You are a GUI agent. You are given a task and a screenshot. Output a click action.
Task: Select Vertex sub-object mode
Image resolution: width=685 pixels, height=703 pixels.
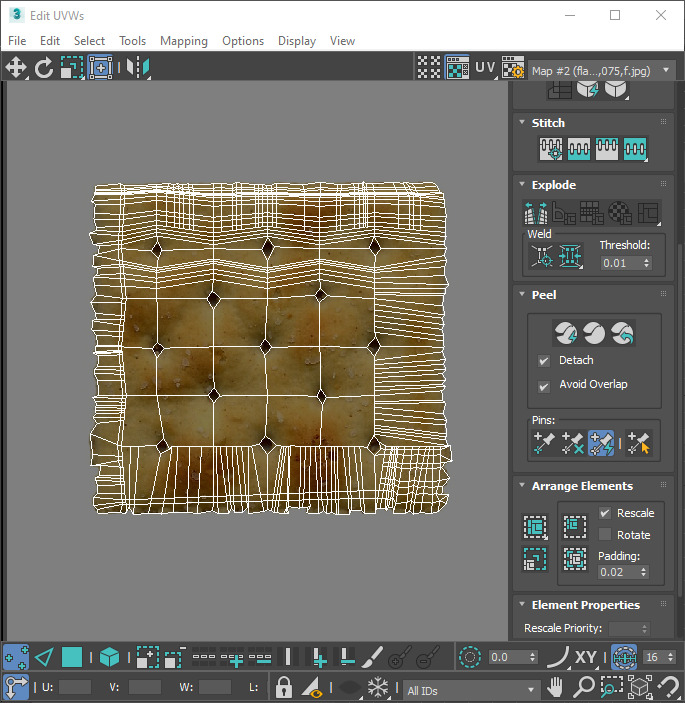[16, 657]
